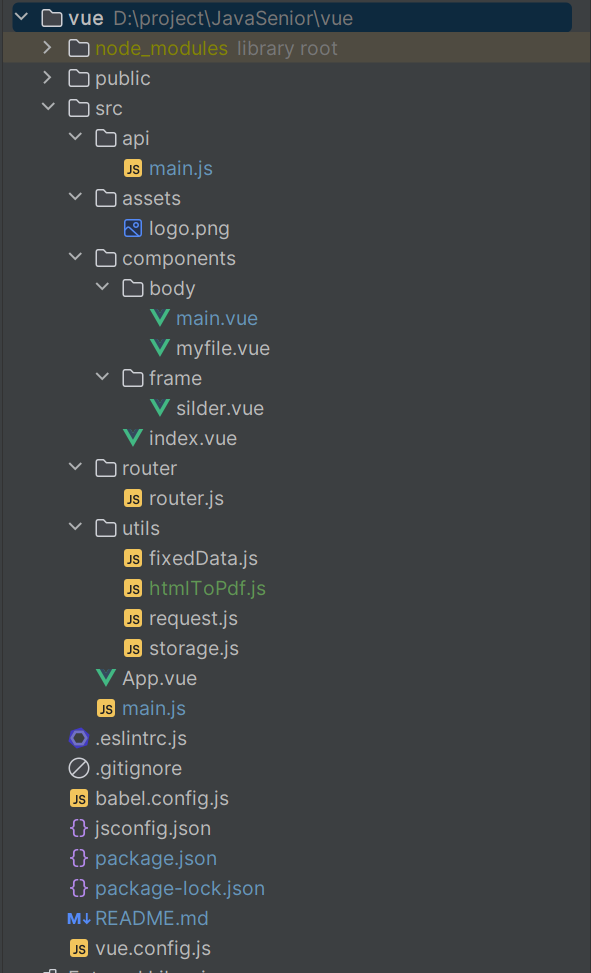Screen dimensions: 591x973
Task: Collapse the vue project root node
Action: click(21, 17)
